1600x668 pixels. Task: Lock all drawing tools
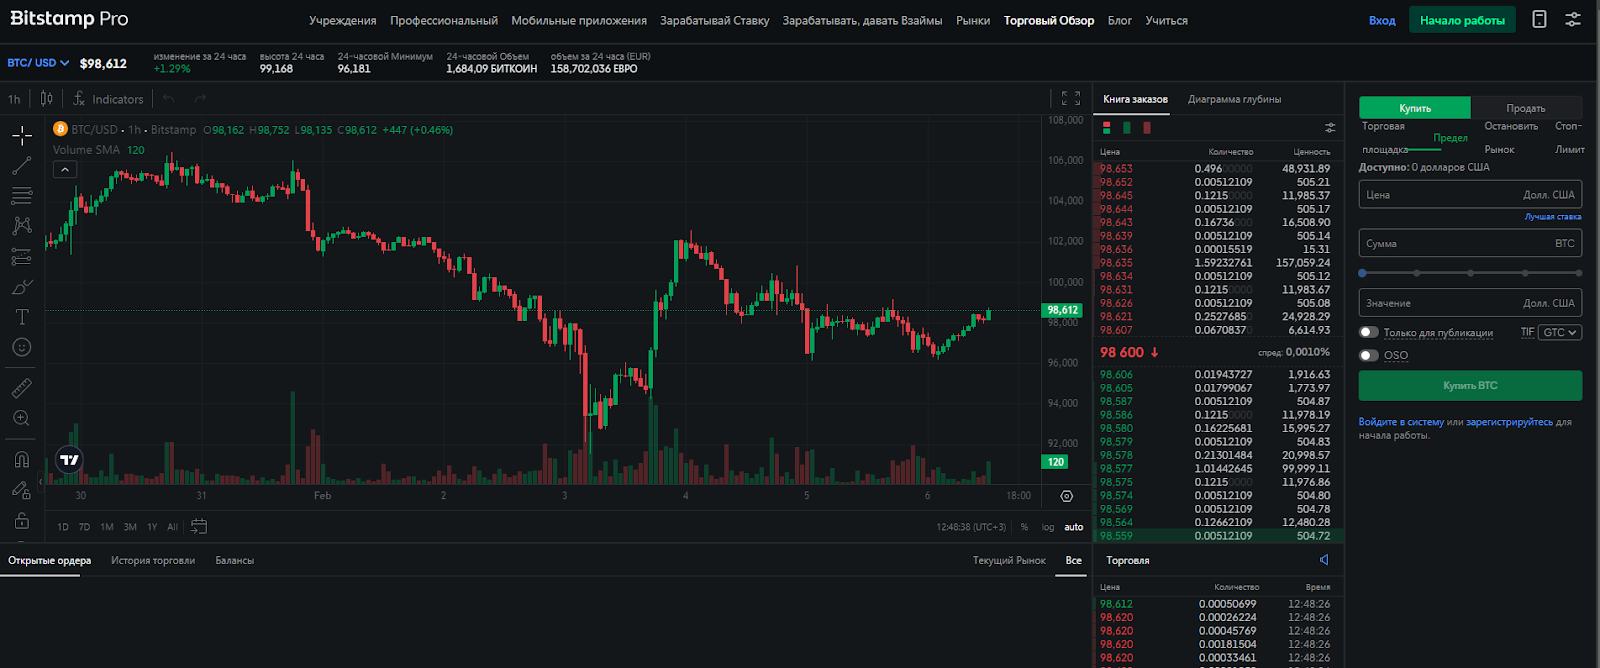click(22, 521)
